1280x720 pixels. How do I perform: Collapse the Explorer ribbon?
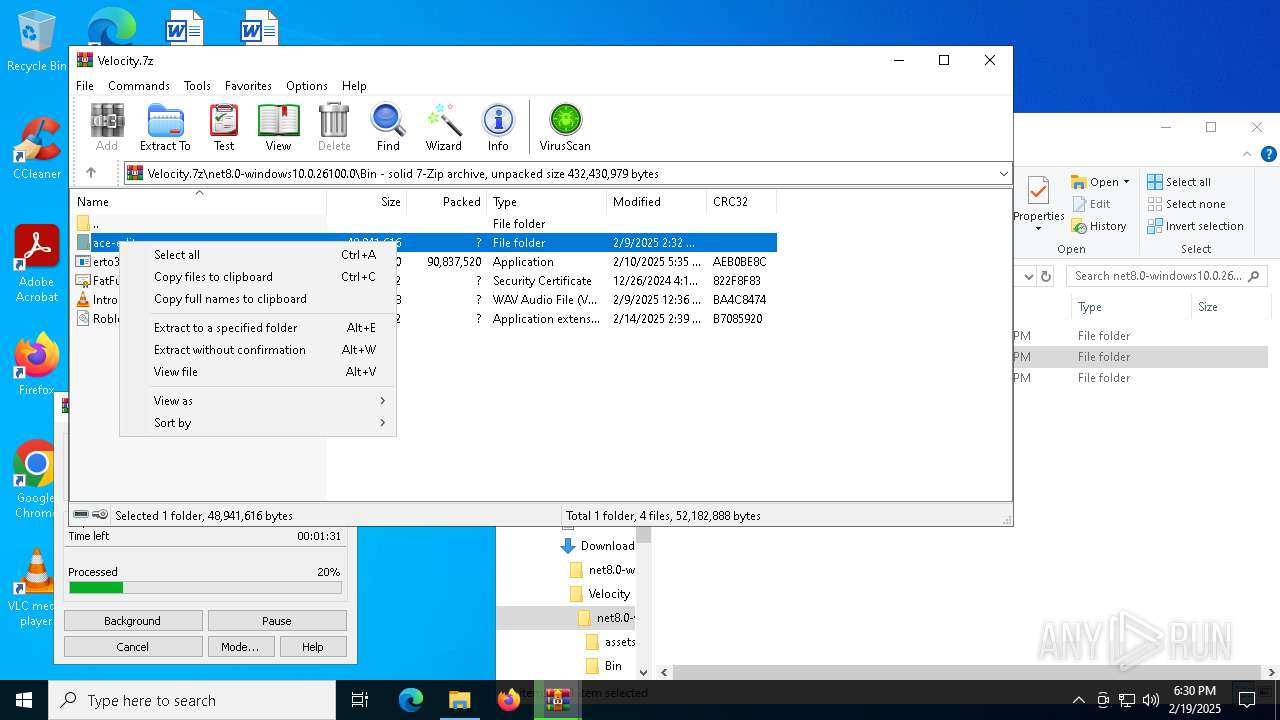[1247, 154]
